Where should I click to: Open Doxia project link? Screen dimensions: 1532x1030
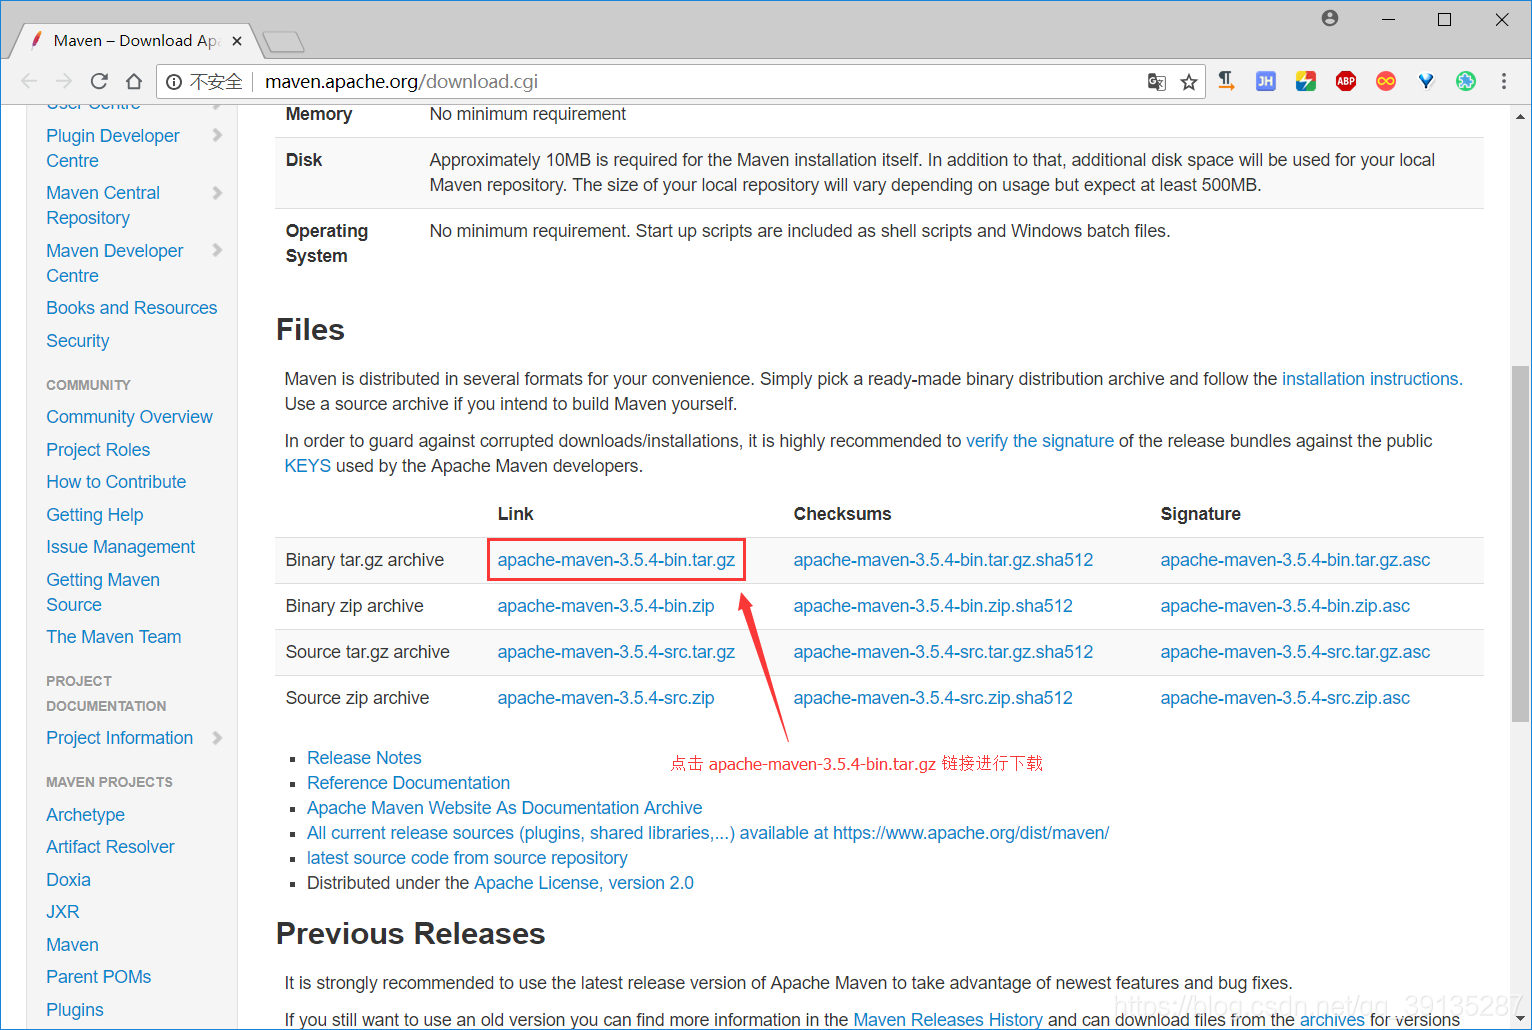pos(69,880)
